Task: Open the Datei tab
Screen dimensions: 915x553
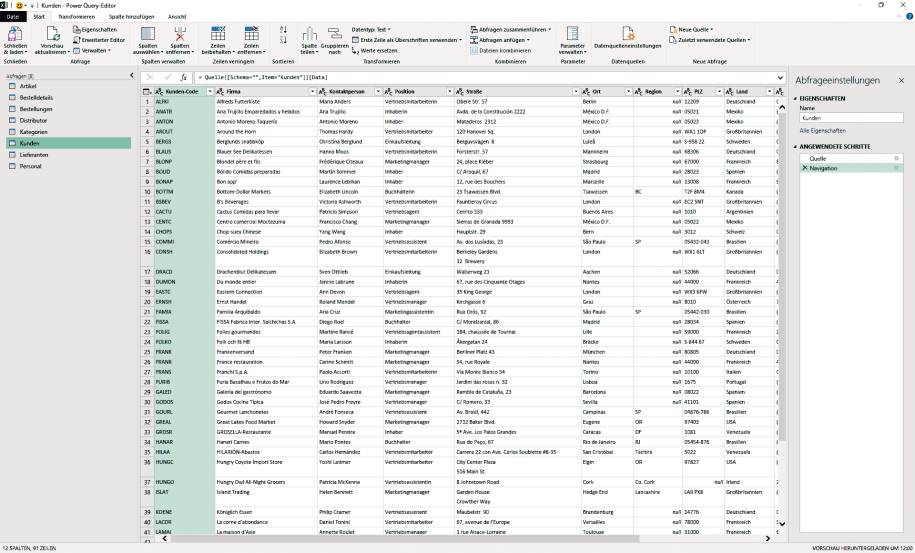Action: [x=13, y=16]
